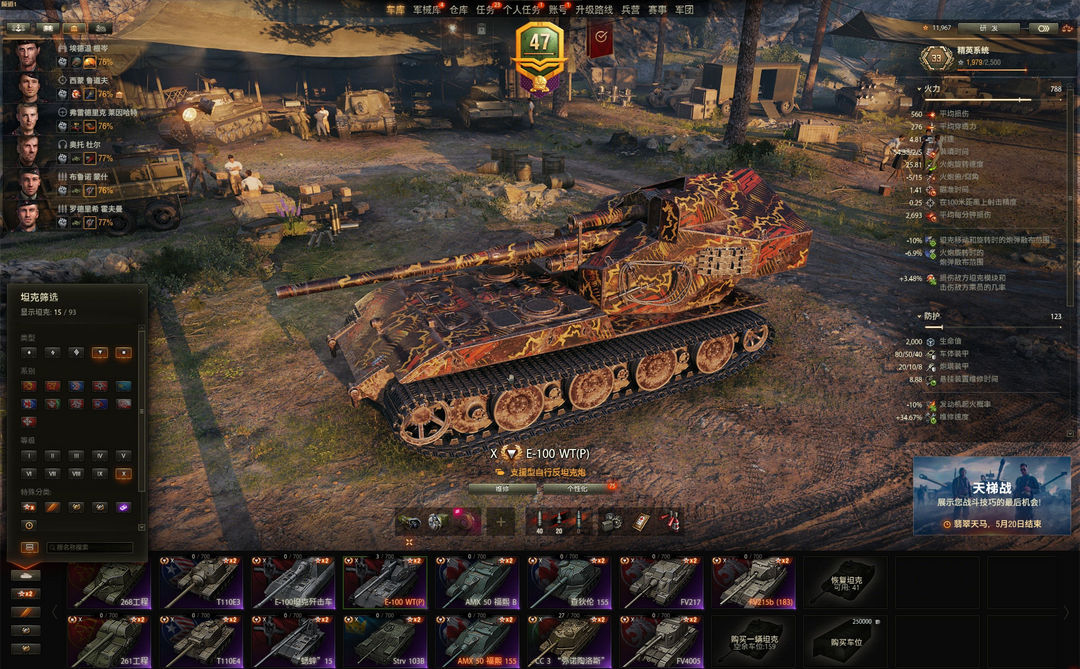1080x669 pixels.
Task: Click the red reserve flag beside the badge
Action: pos(600,39)
